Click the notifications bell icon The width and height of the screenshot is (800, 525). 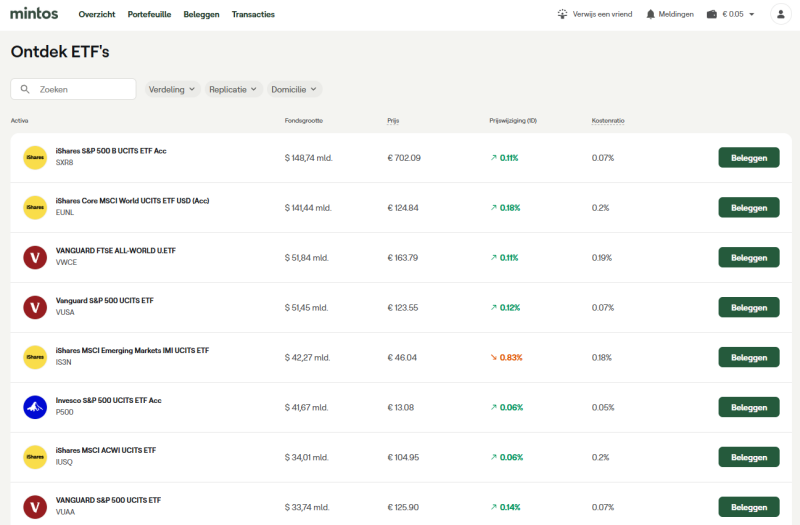(x=650, y=14)
